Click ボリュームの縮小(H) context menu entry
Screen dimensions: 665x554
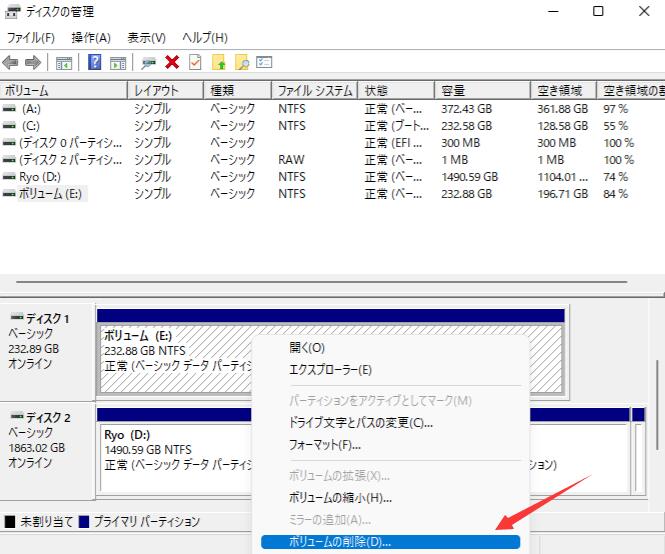pos(340,497)
